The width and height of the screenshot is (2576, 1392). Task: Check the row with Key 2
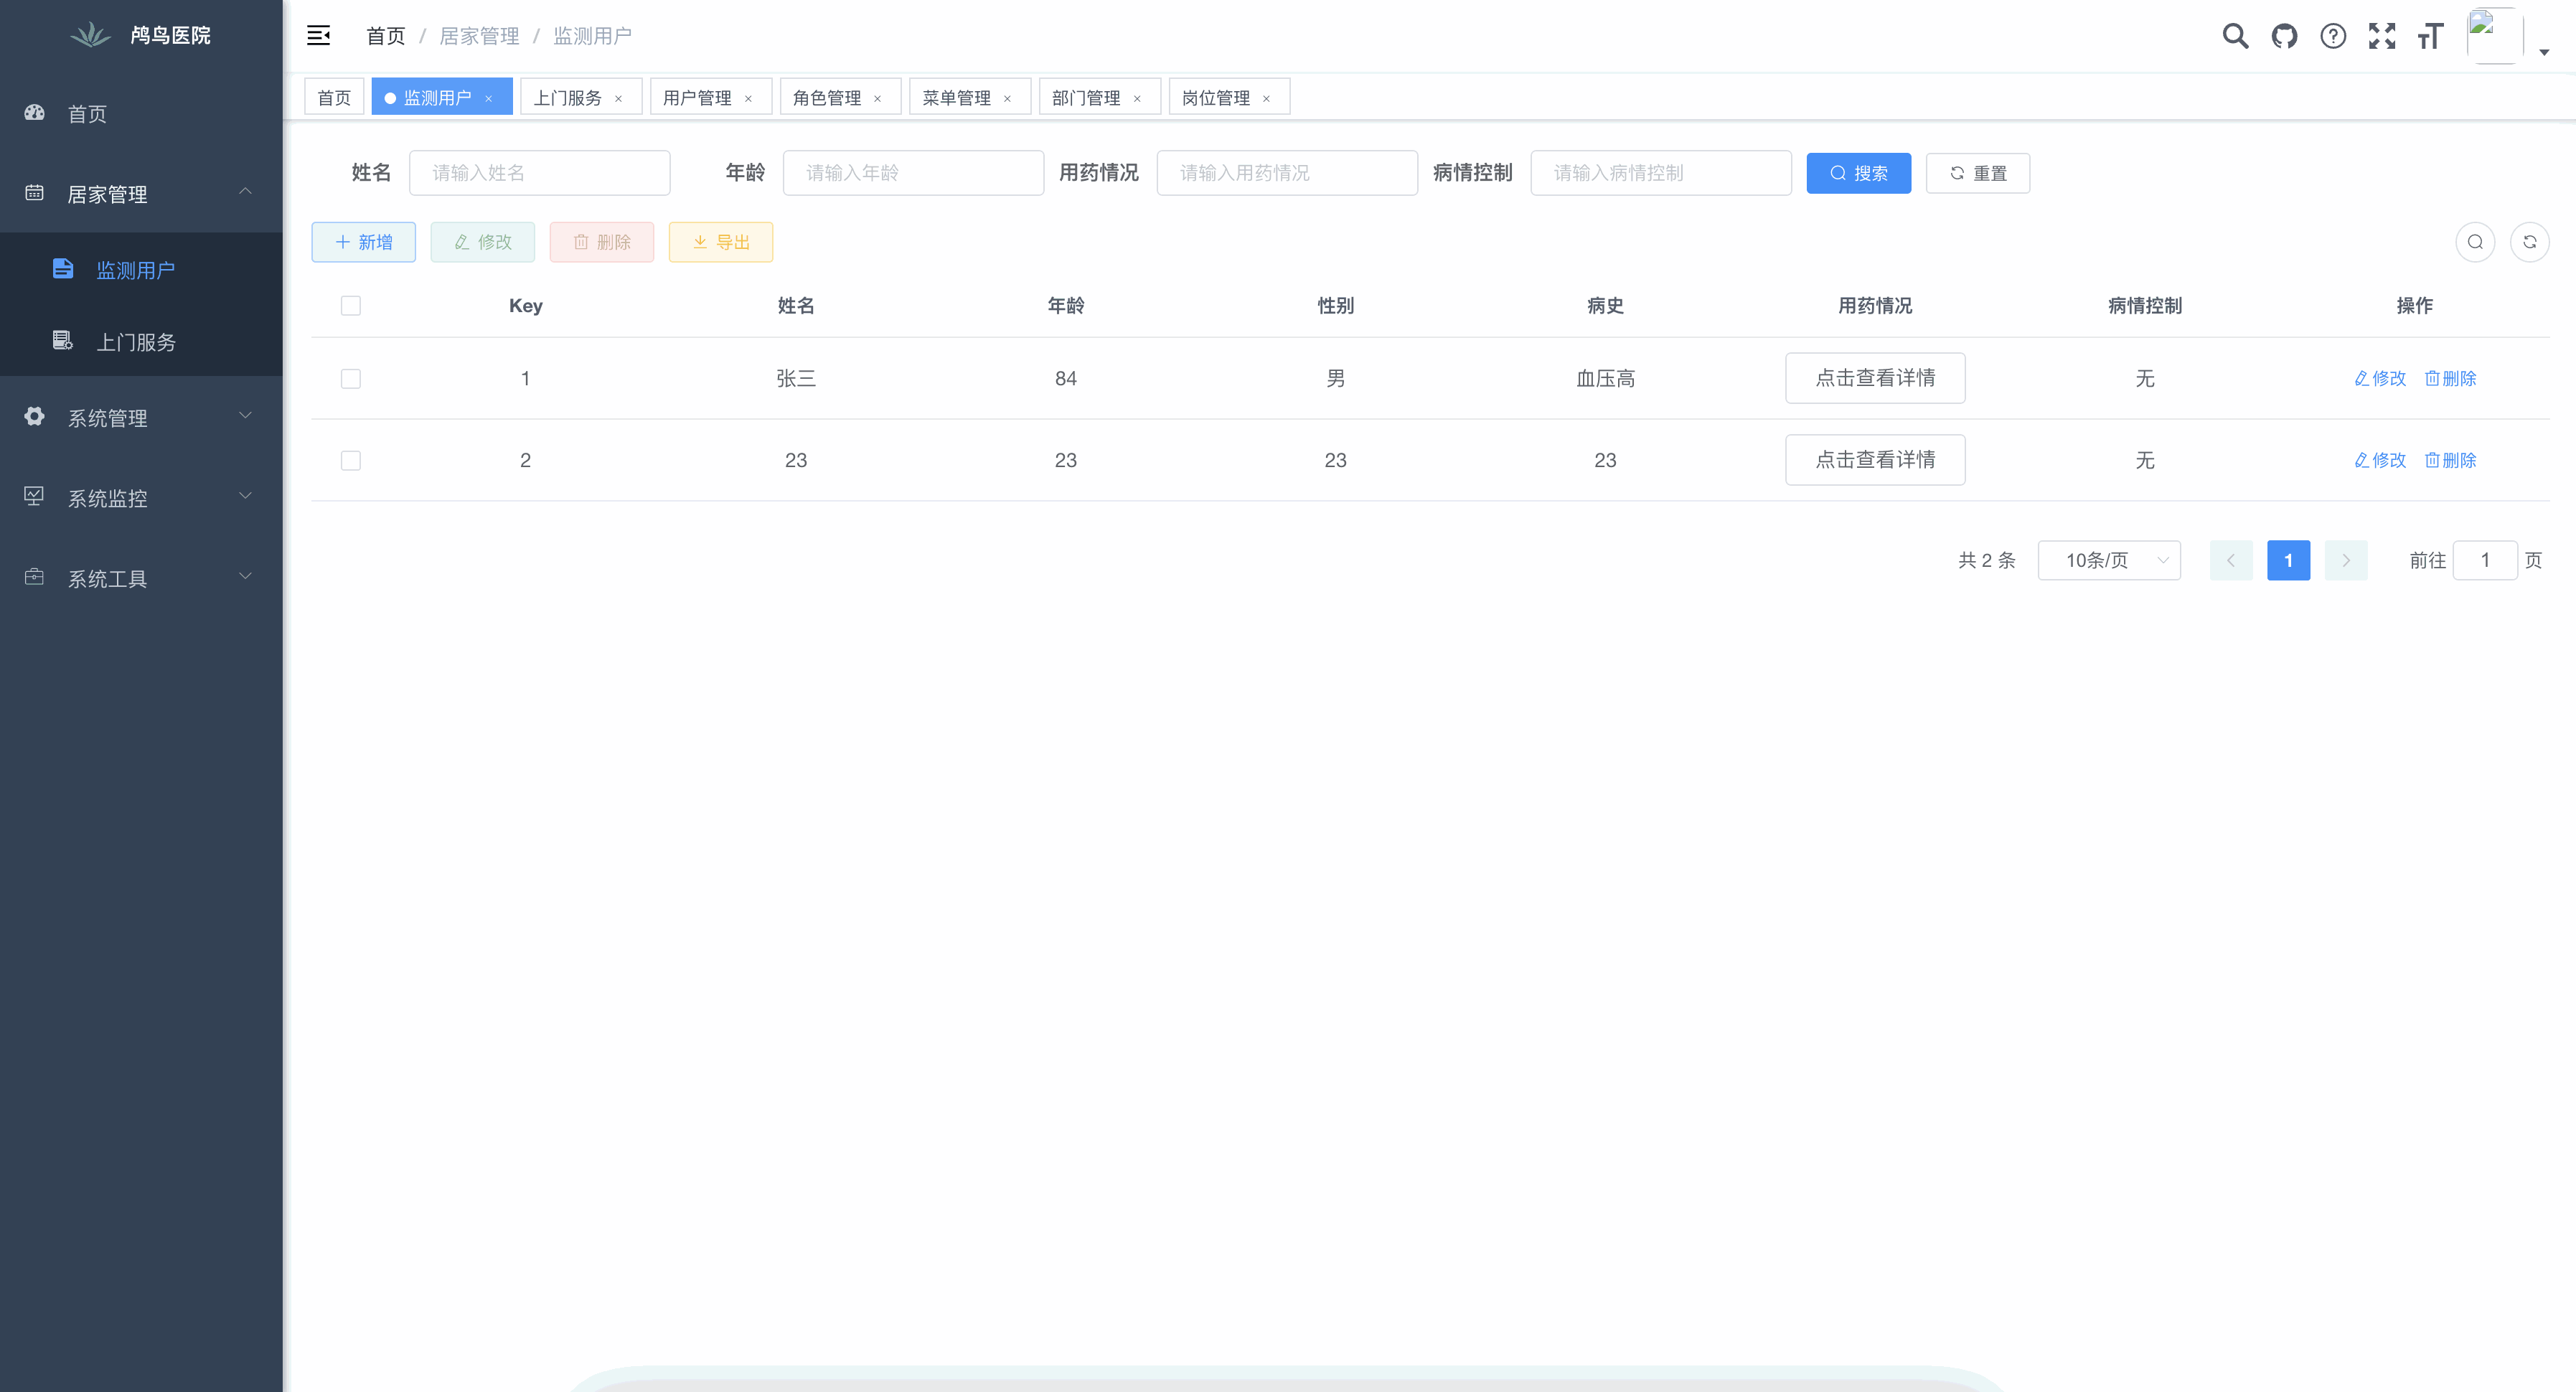pos(351,461)
